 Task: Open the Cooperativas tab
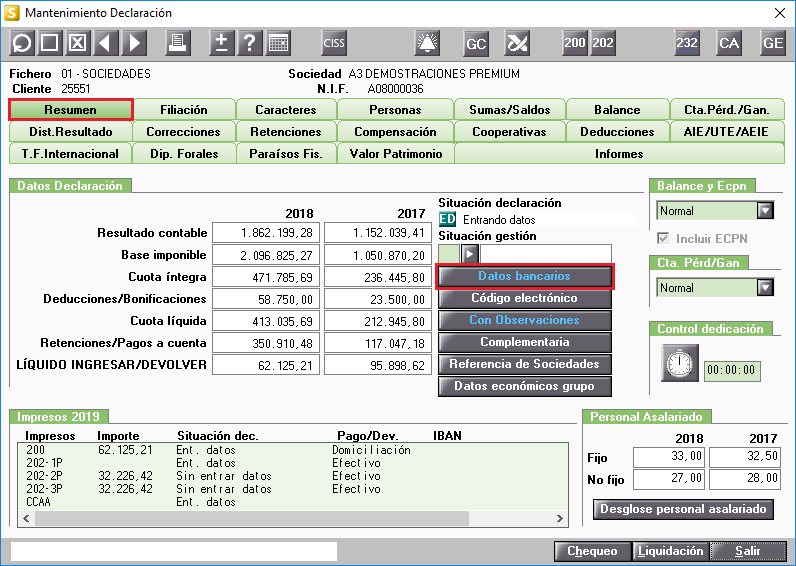click(x=509, y=132)
